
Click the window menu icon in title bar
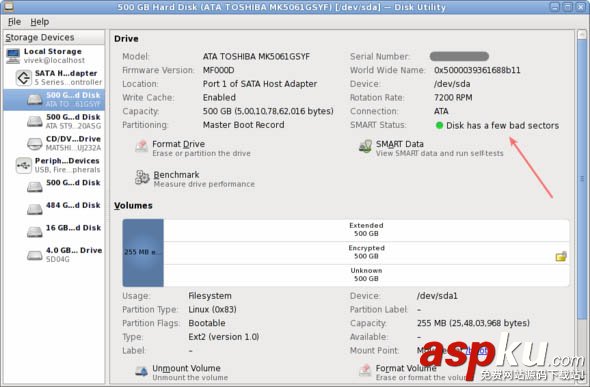[x=8, y=6]
